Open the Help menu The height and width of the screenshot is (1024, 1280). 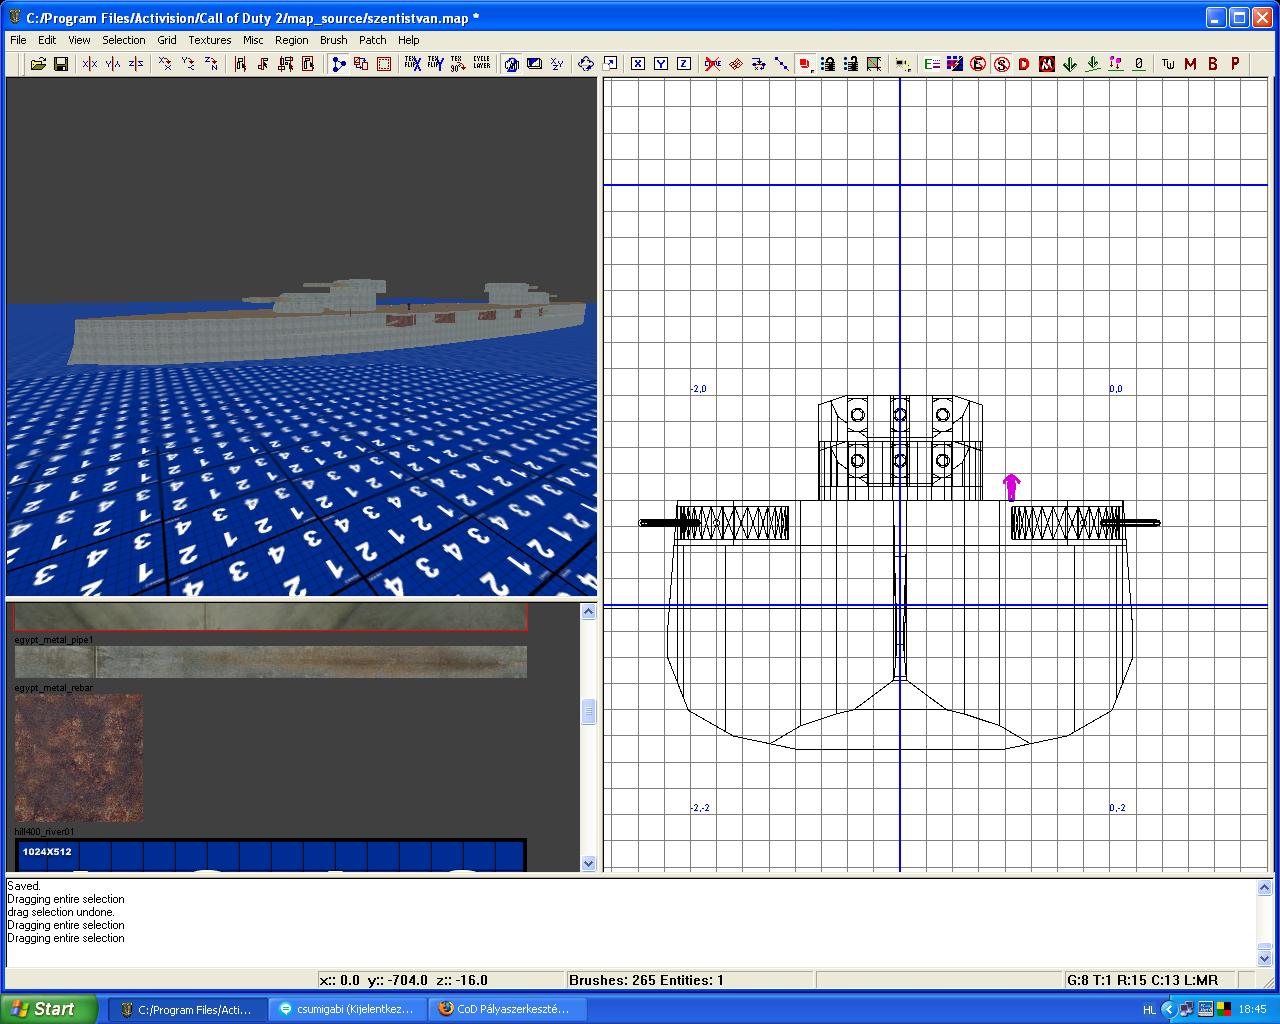(409, 40)
